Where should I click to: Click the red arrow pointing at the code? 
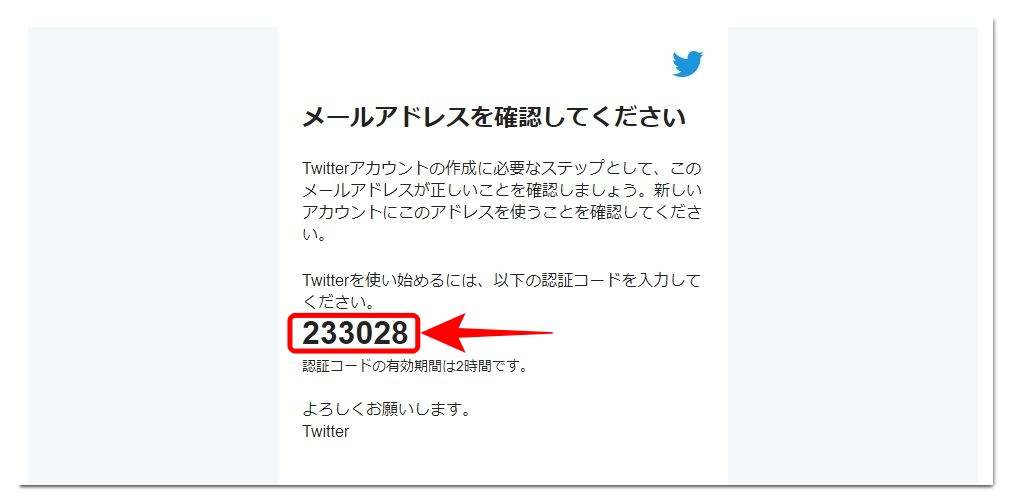tap(487, 333)
